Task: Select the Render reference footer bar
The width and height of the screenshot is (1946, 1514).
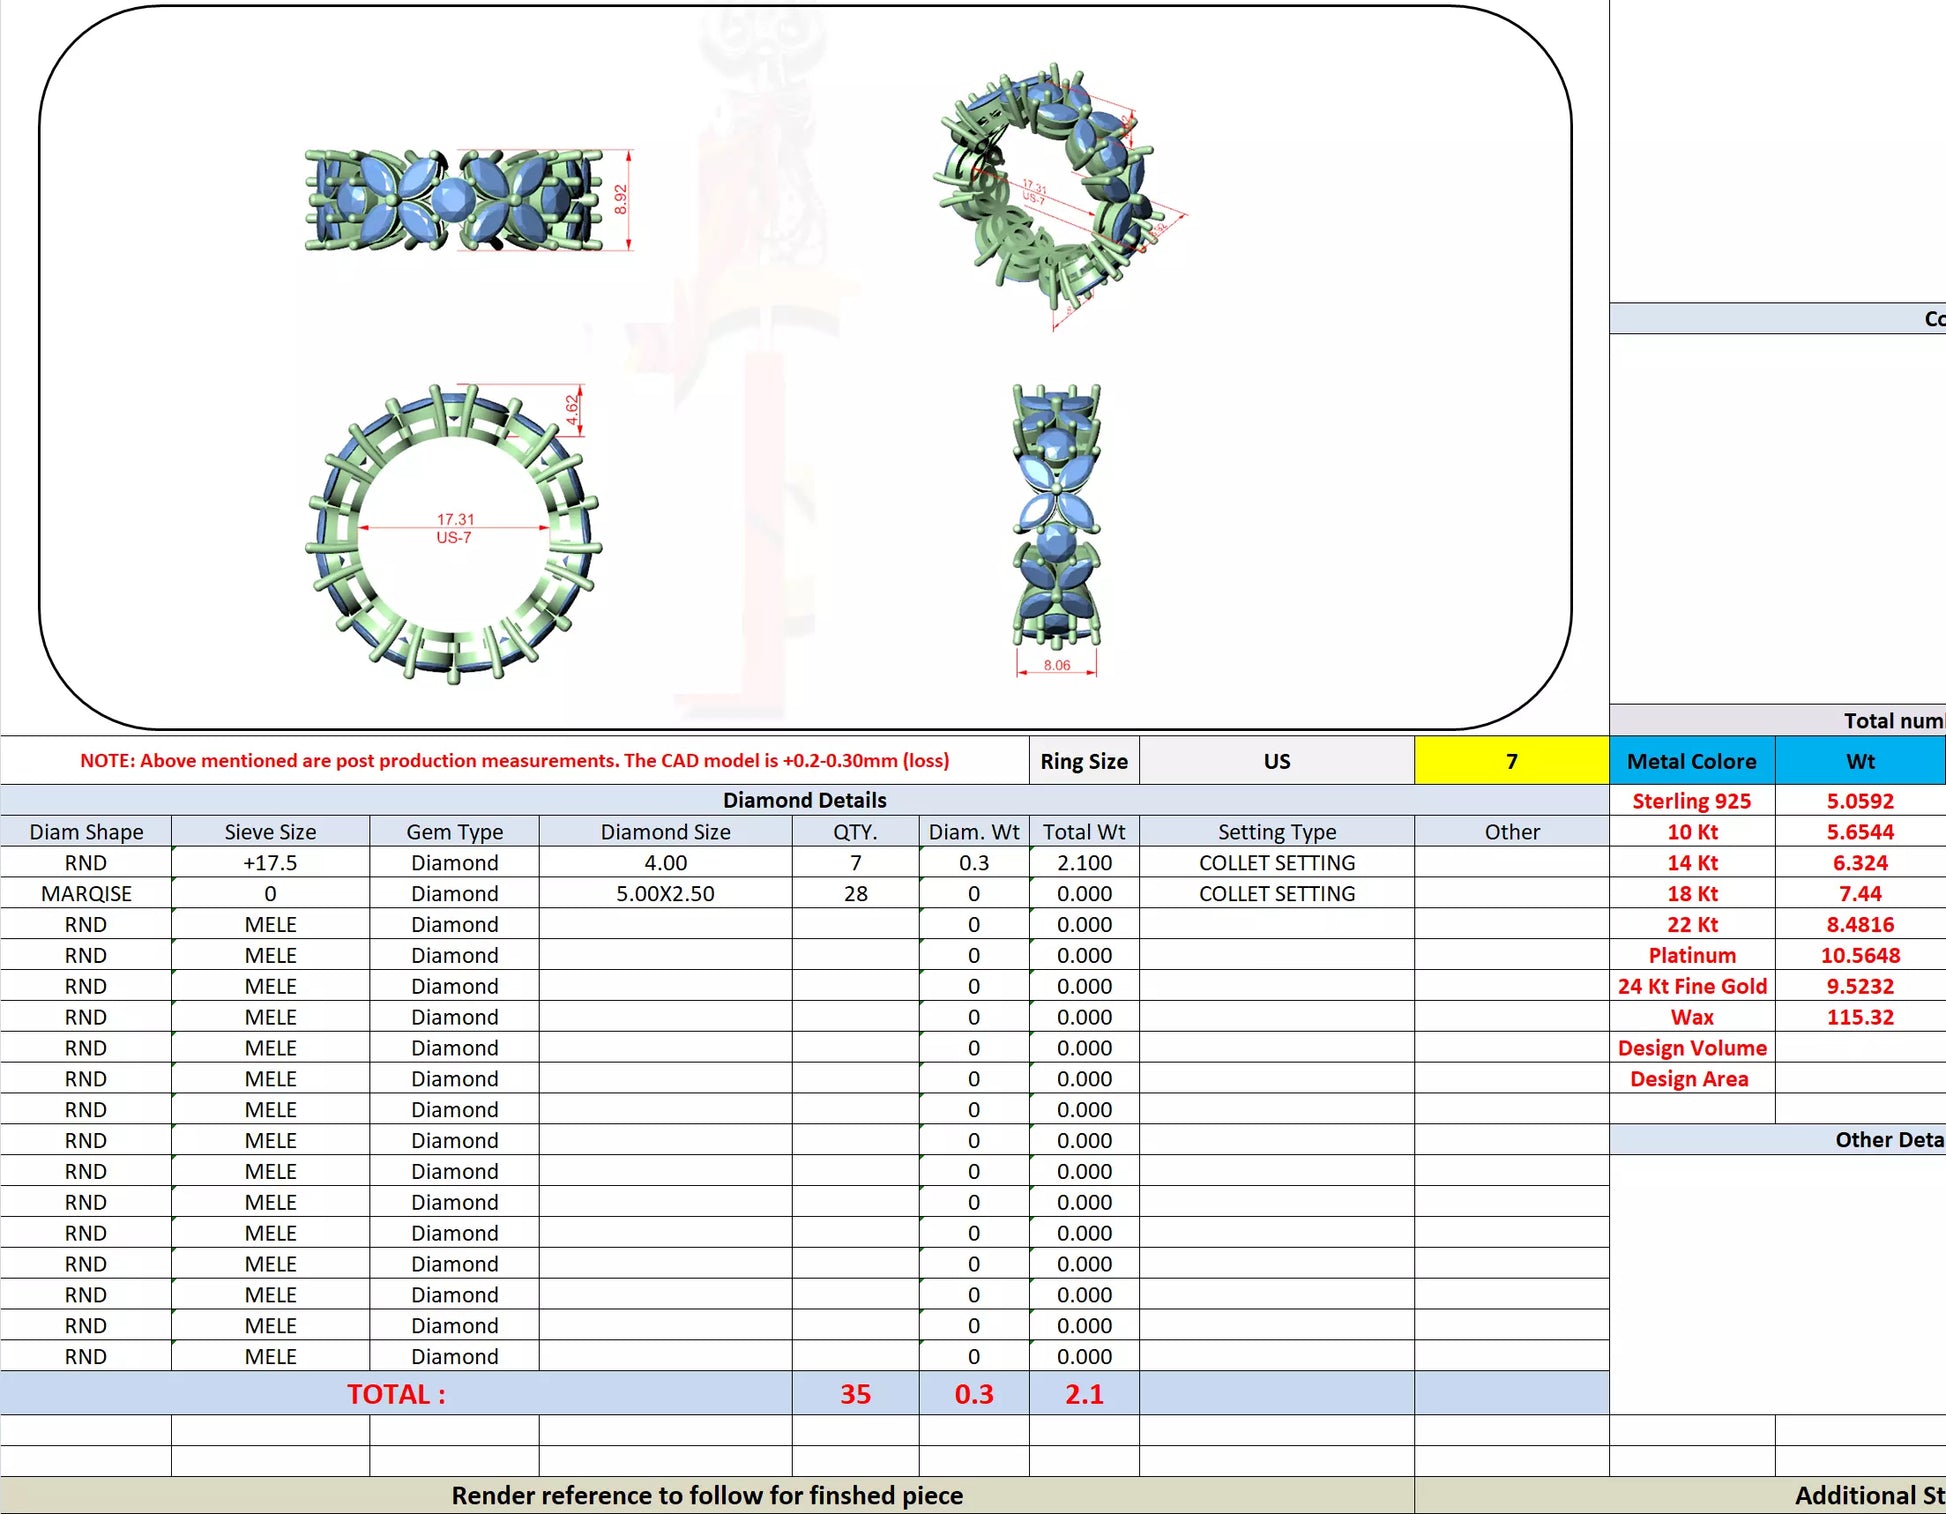Action: coord(707,1495)
